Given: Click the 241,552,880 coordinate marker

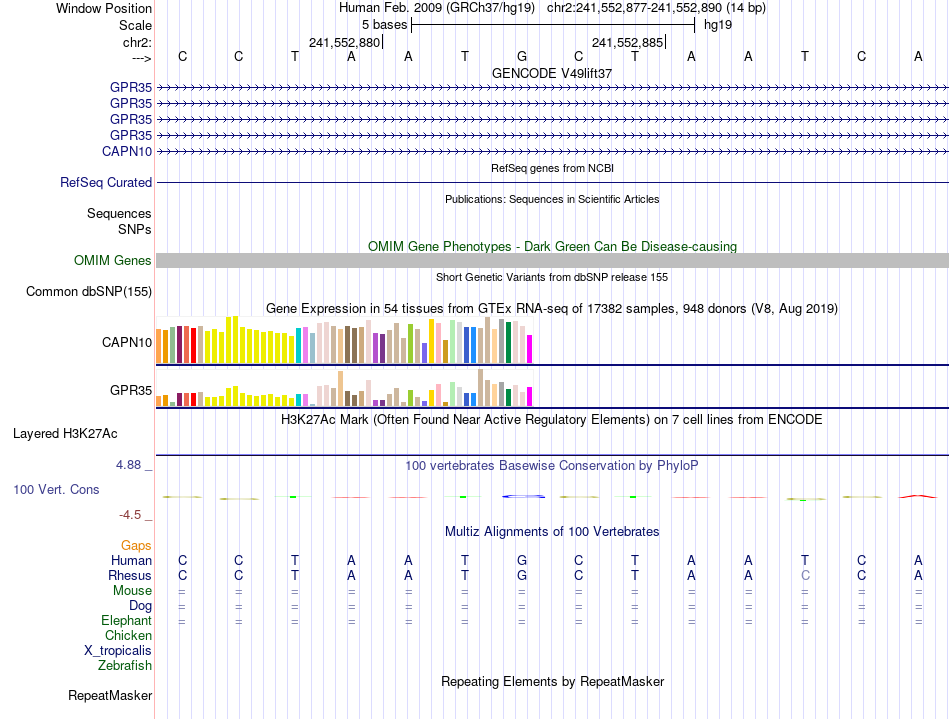Looking at the screenshot, I should [344, 42].
